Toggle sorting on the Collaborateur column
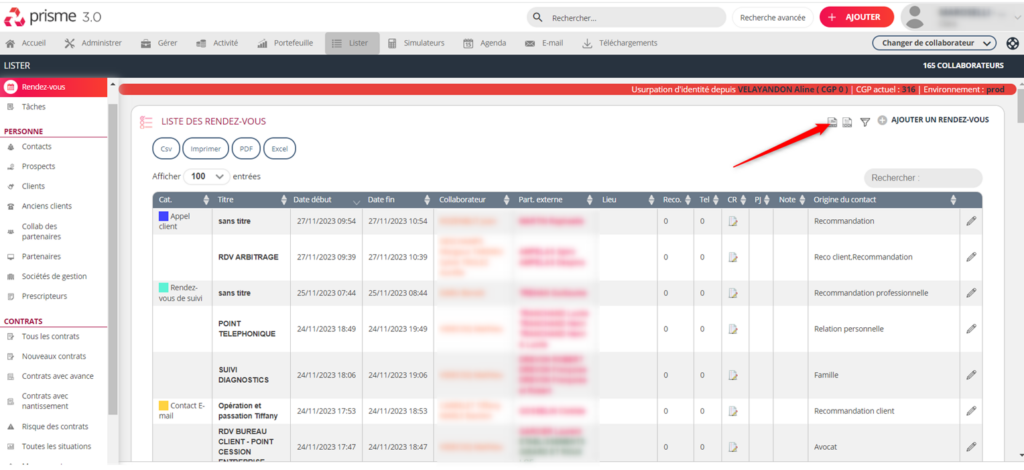Image resolution: width=1024 pixels, height=470 pixels. pos(471,200)
